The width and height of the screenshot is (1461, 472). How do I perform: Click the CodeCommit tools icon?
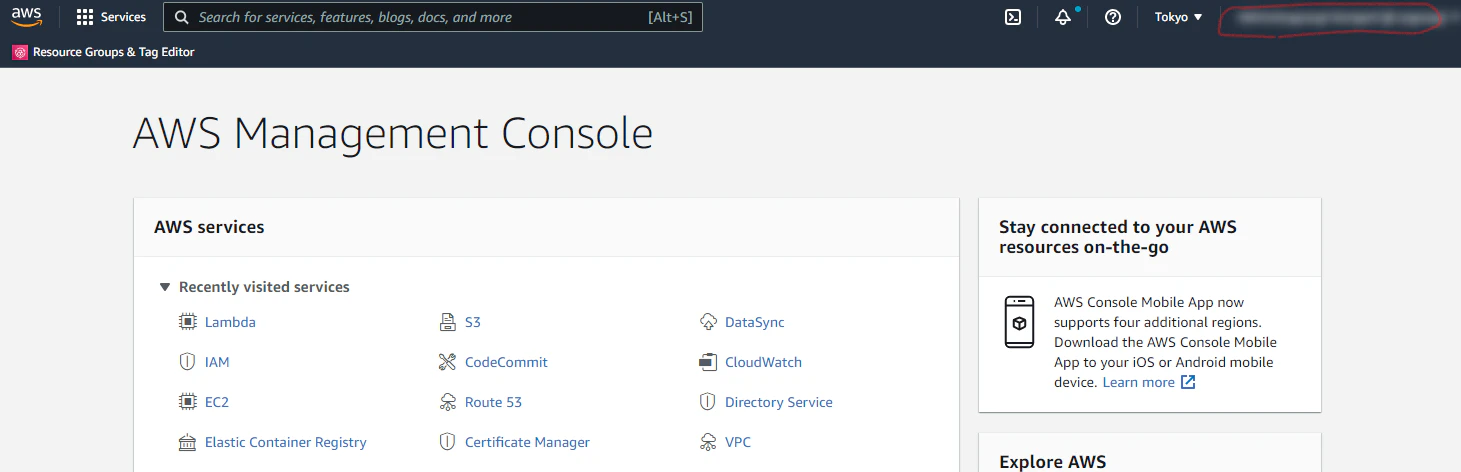(x=447, y=362)
